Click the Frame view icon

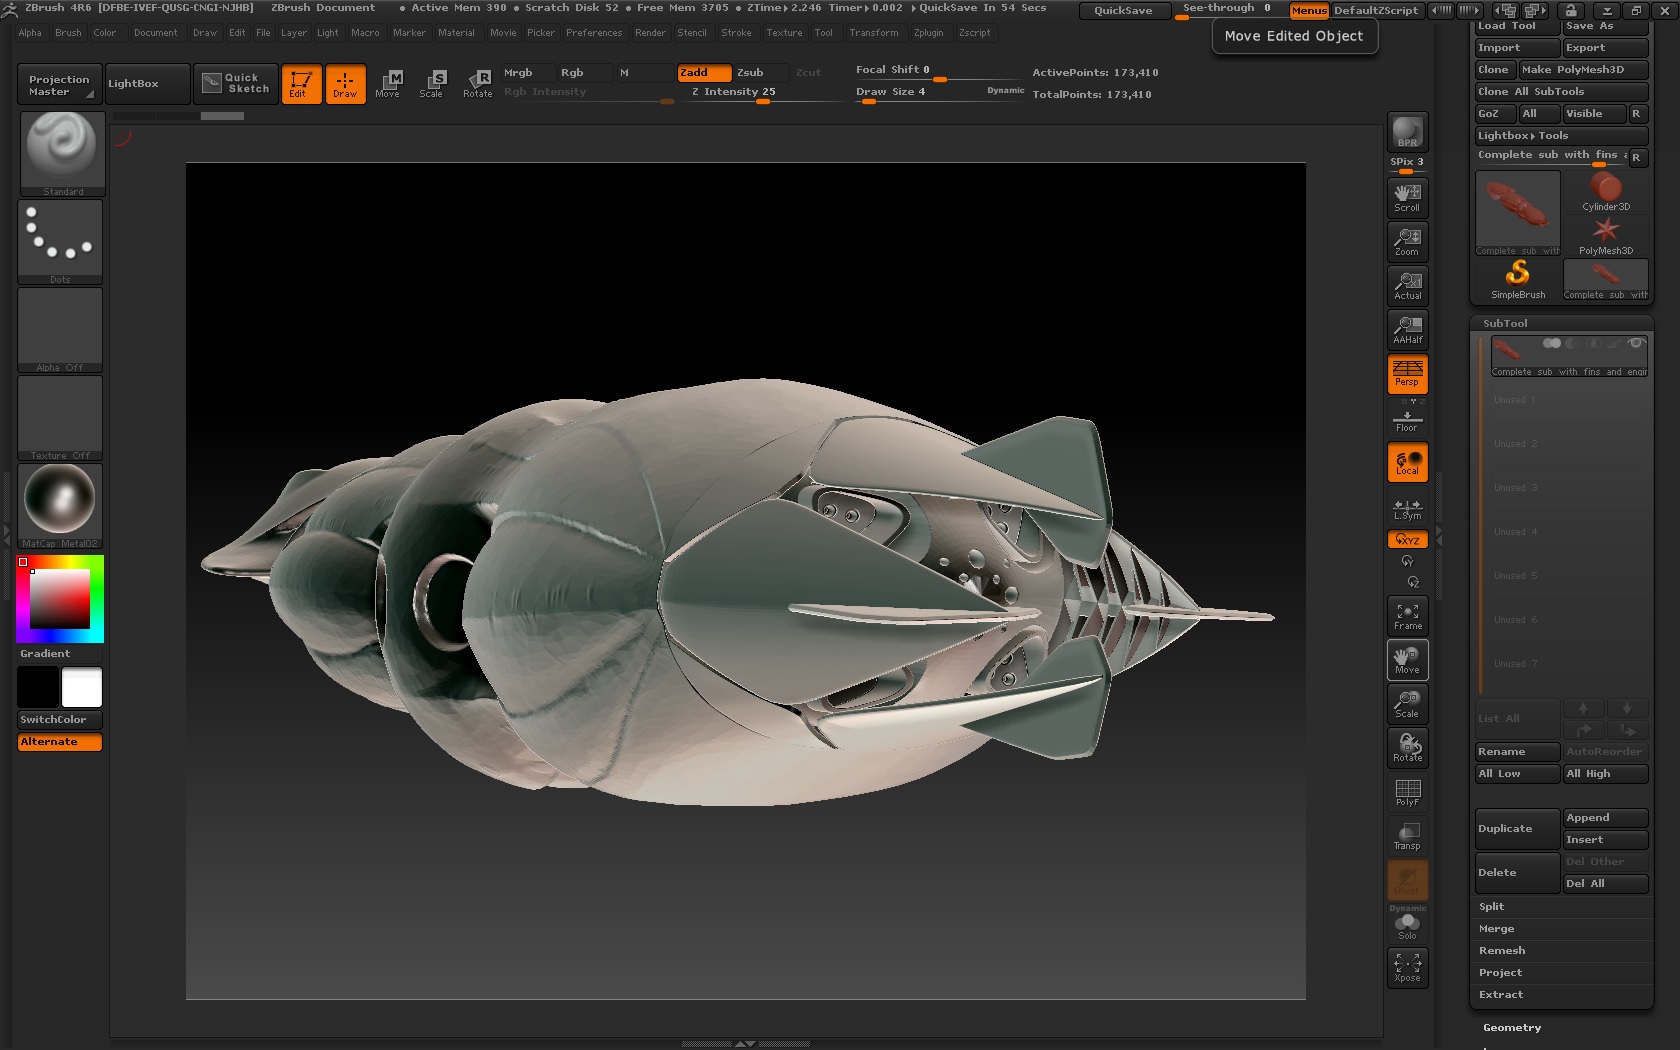tap(1407, 616)
